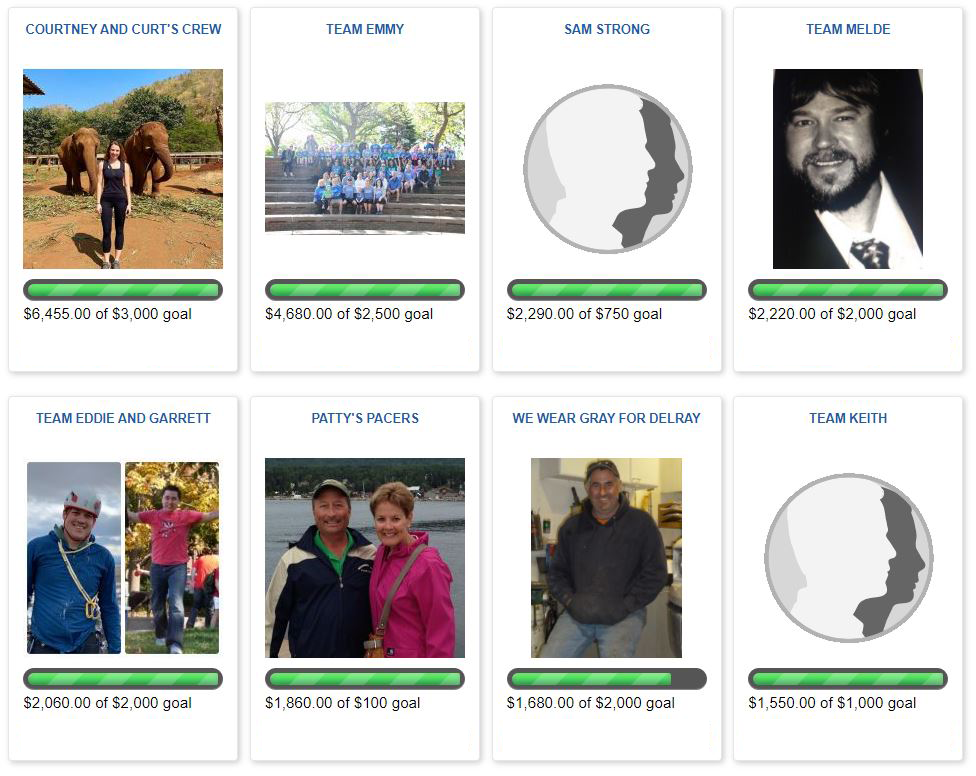
Task: Open the Team Melde title link
Action: pyautogui.click(x=848, y=29)
